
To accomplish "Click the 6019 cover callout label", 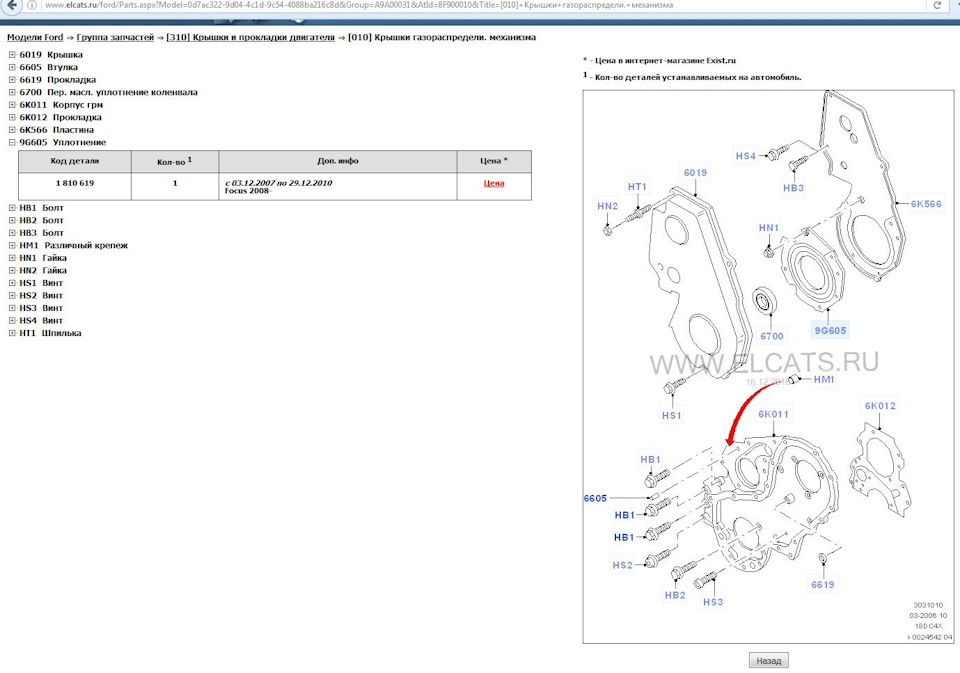I will (x=695, y=173).
